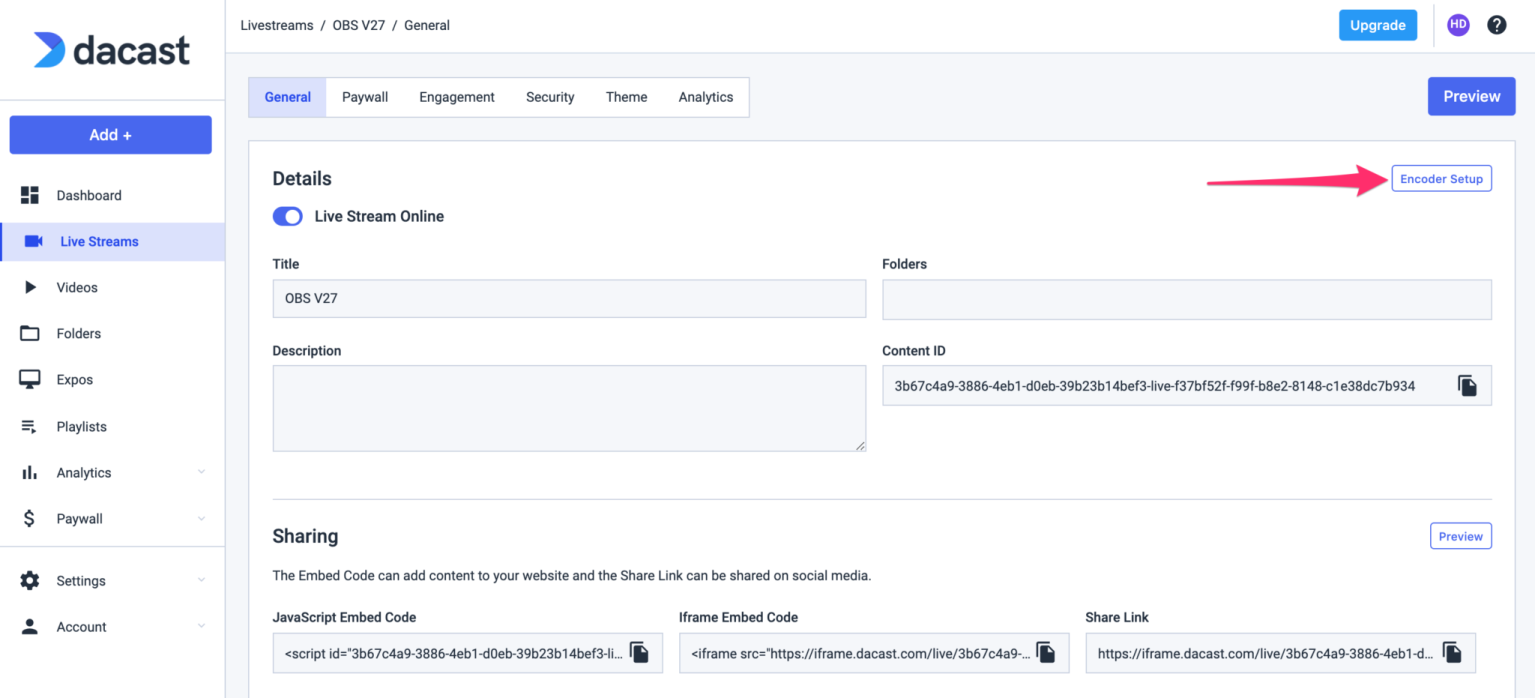Open the Playlists section
Image resolution: width=1535 pixels, height=698 pixels.
[81, 426]
